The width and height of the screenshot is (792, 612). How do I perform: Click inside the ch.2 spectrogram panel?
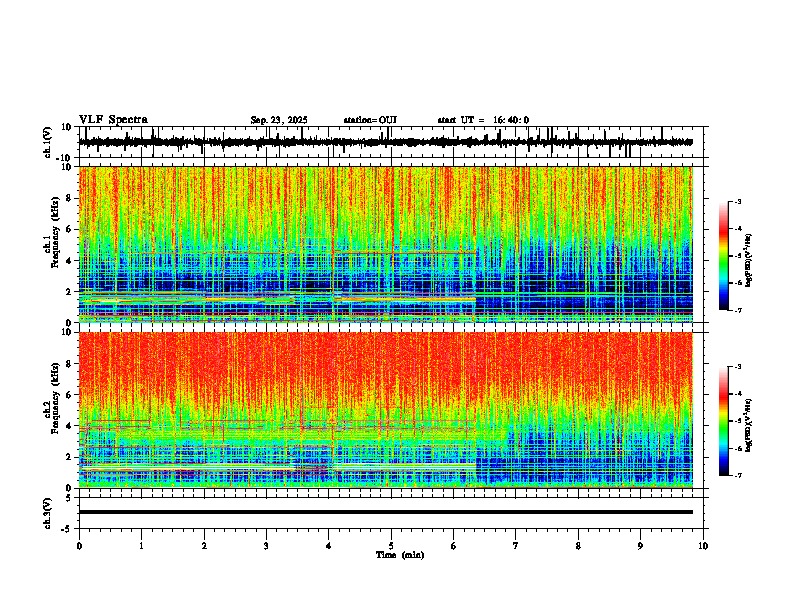click(386, 410)
